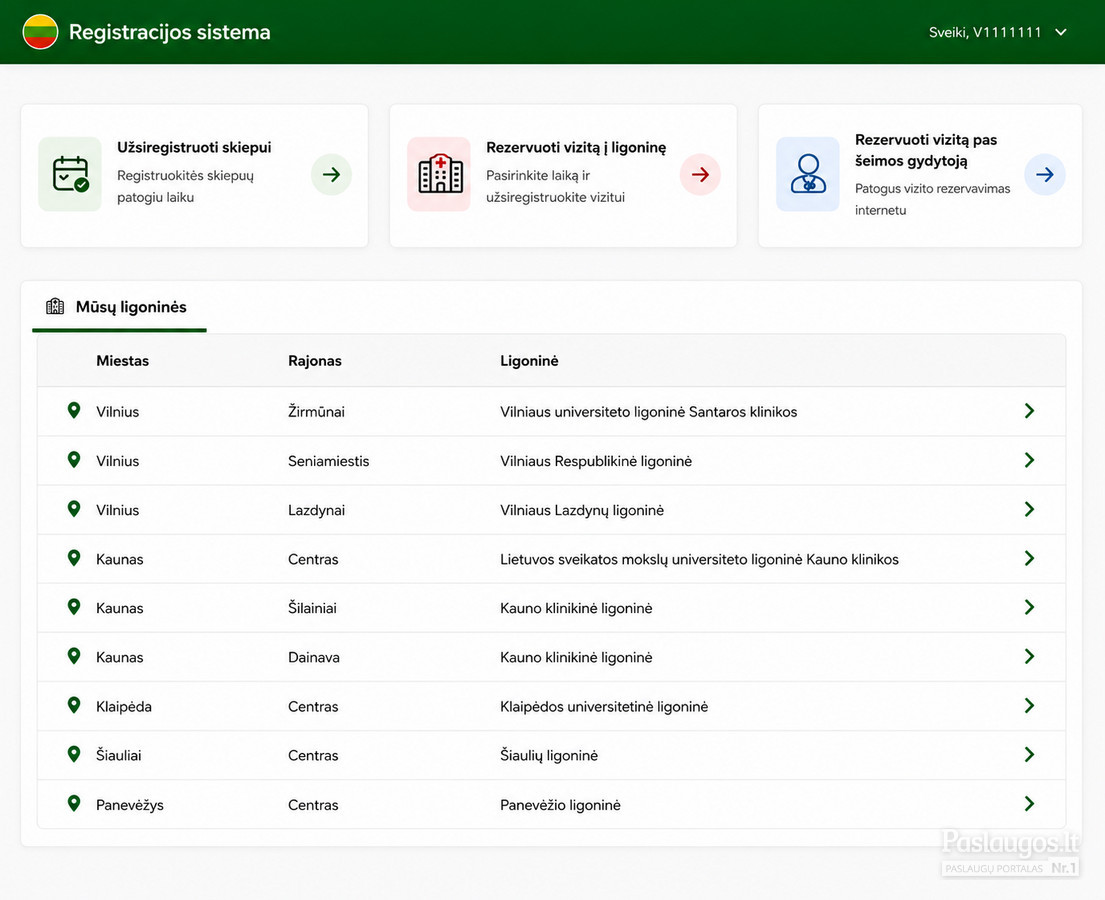Click the vaccine calendar icon

tap(70, 174)
